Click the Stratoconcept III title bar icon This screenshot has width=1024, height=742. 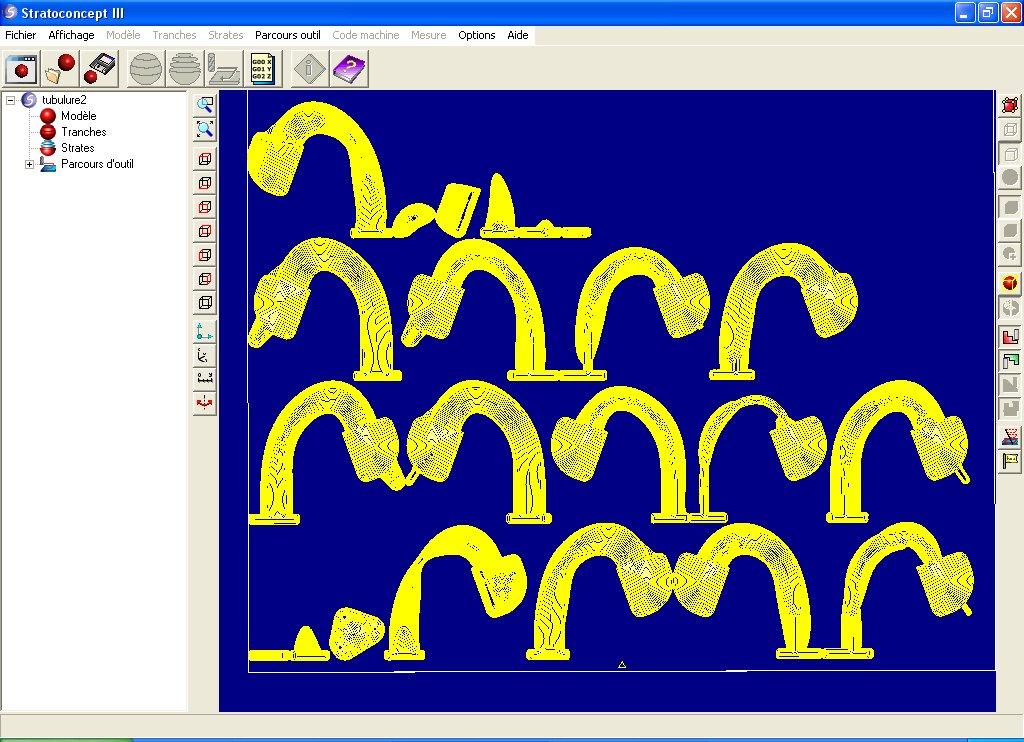tap(10, 12)
